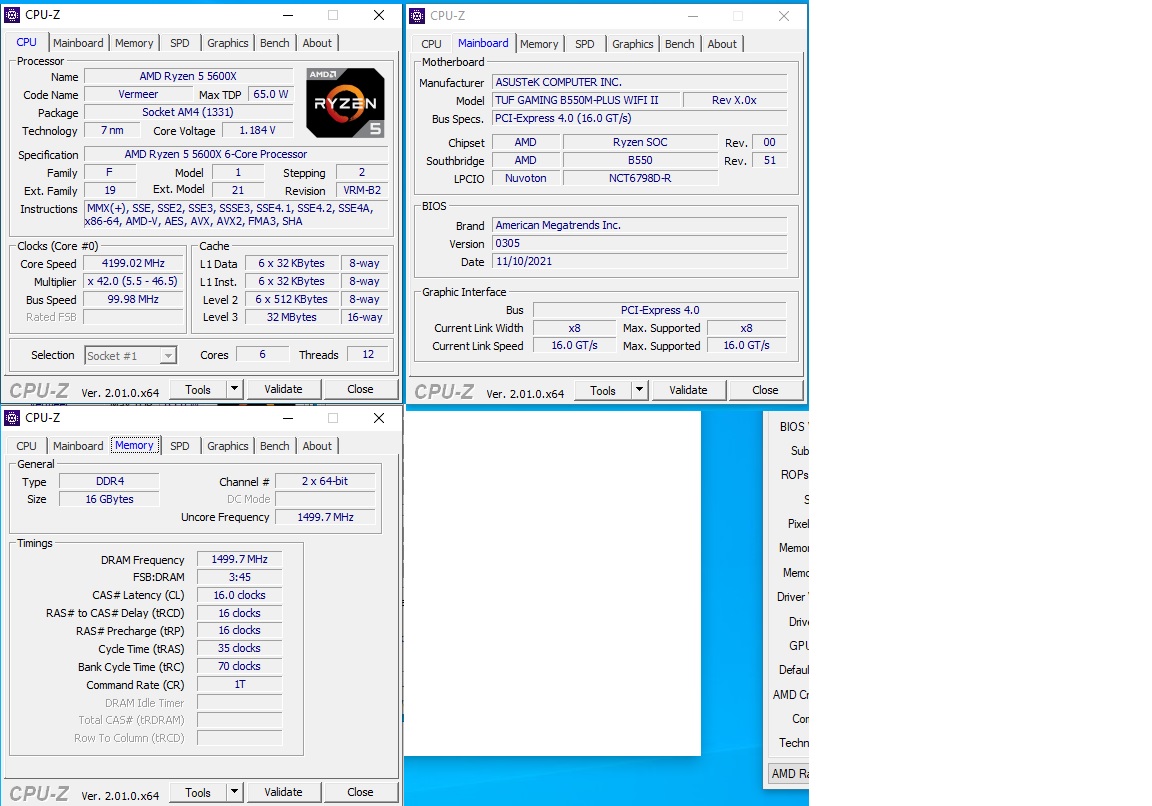The width and height of the screenshot is (1152, 806).
Task: Click the partially visible AMD Ra button at right
Action: tap(789, 773)
